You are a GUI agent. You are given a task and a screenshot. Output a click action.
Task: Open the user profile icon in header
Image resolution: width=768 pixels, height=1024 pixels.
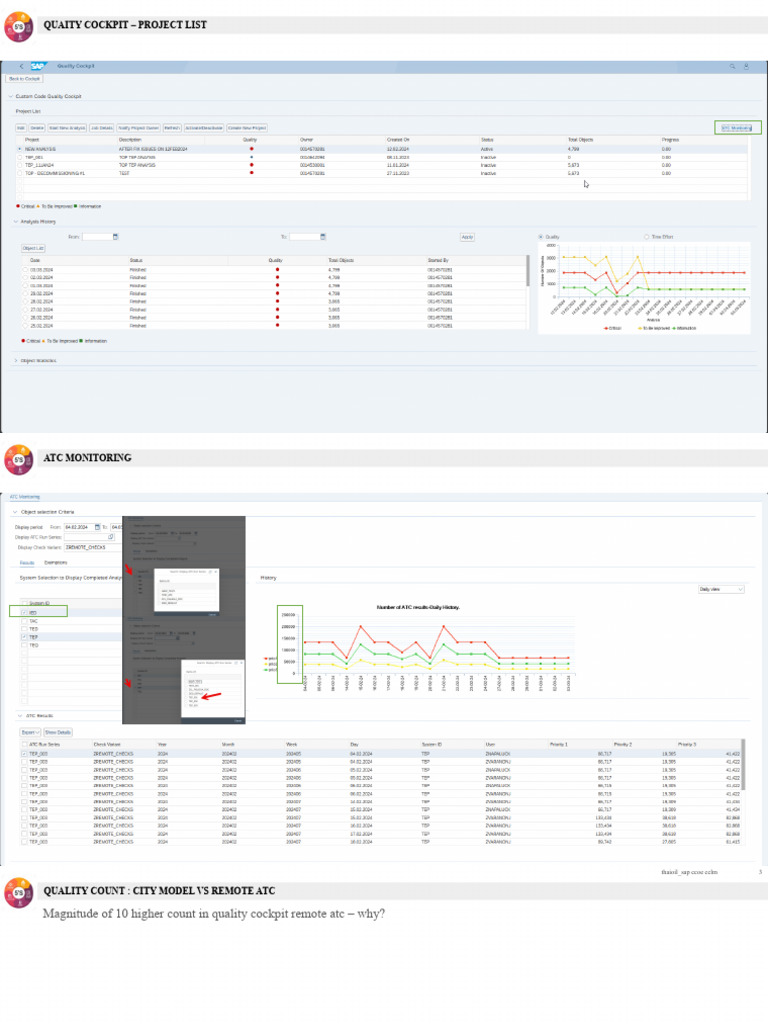pos(748,66)
